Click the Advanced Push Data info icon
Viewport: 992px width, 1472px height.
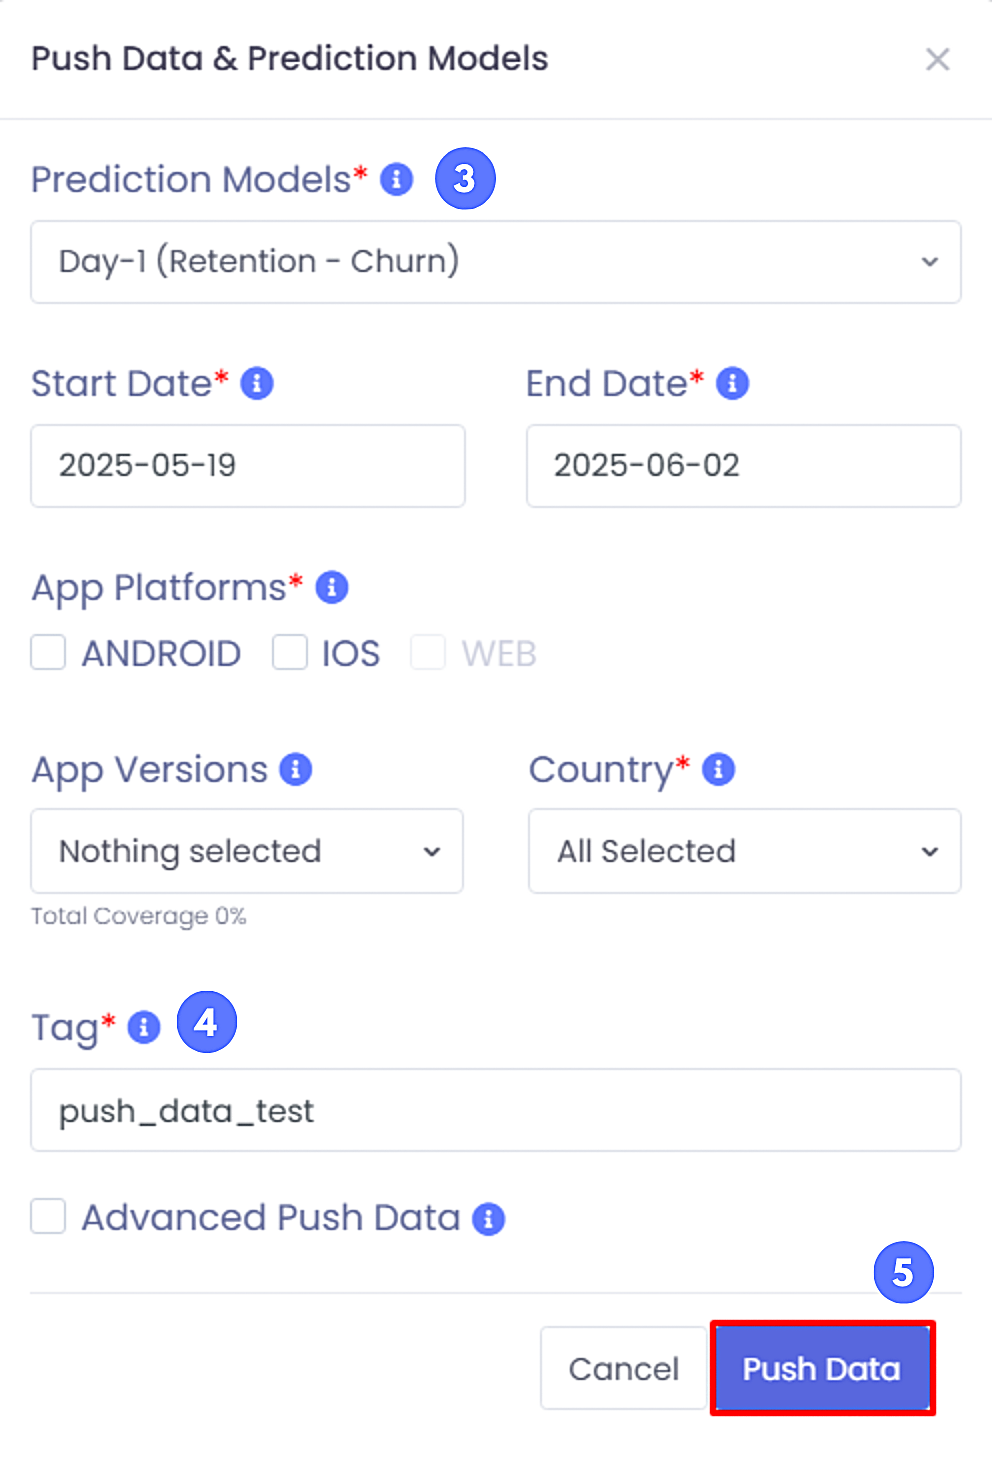click(x=488, y=1219)
